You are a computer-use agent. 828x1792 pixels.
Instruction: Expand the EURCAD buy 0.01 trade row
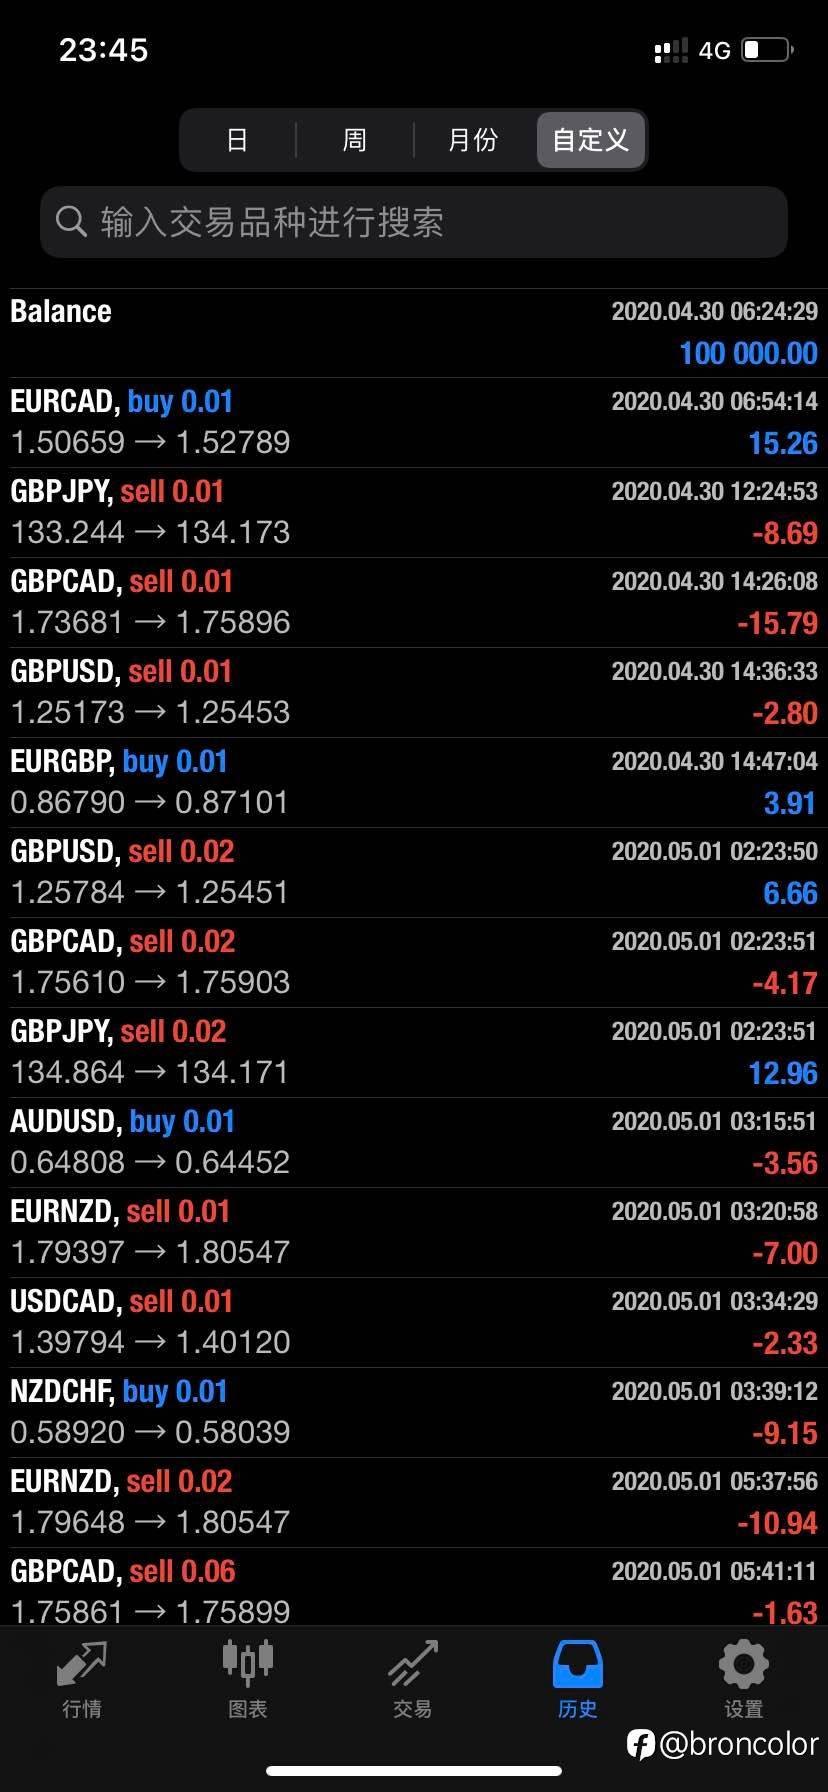pos(414,423)
